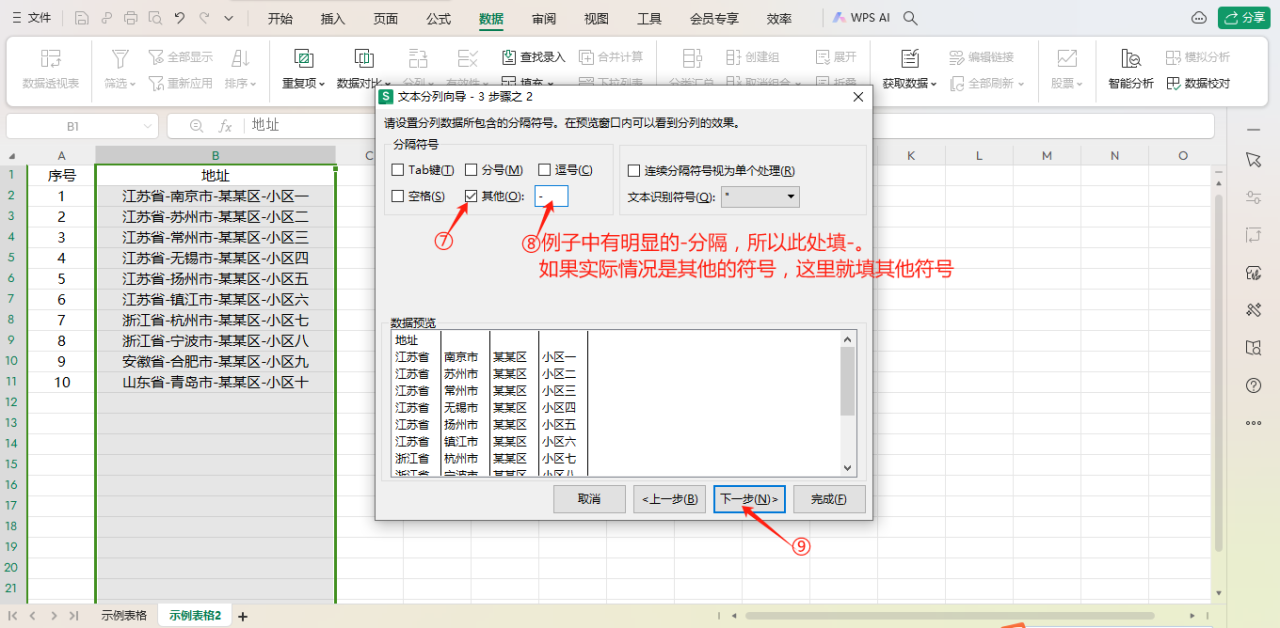Expand the 全部刷新 refresh all dropdown
The image size is (1280, 628).
click(1021, 84)
